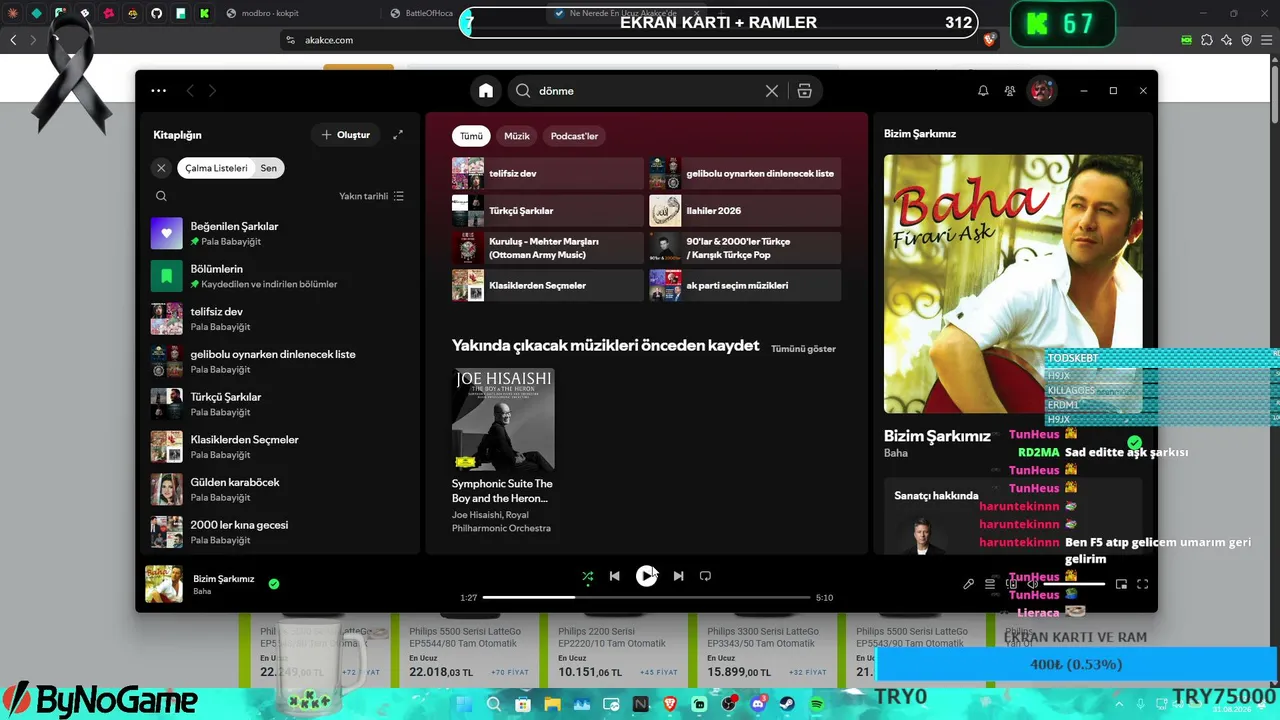Select the Tümü filter tab
This screenshot has width=1280, height=720.
coord(471,136)
